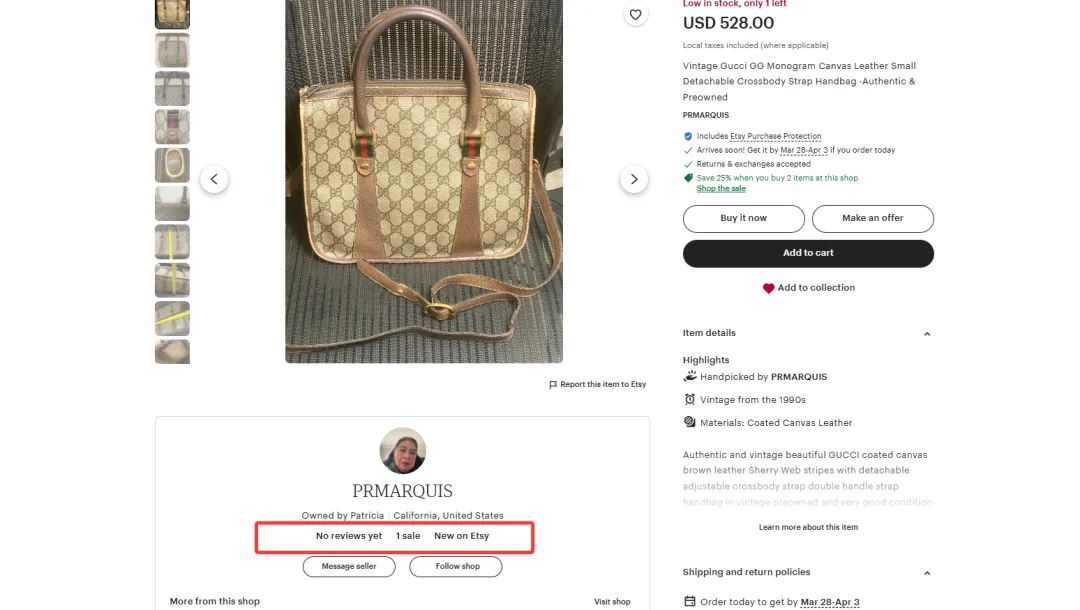Click the PRMARQUIS seller avatar
Image resolution: width=1080 pixels, height=610 pixels.
tap(403, 451)
